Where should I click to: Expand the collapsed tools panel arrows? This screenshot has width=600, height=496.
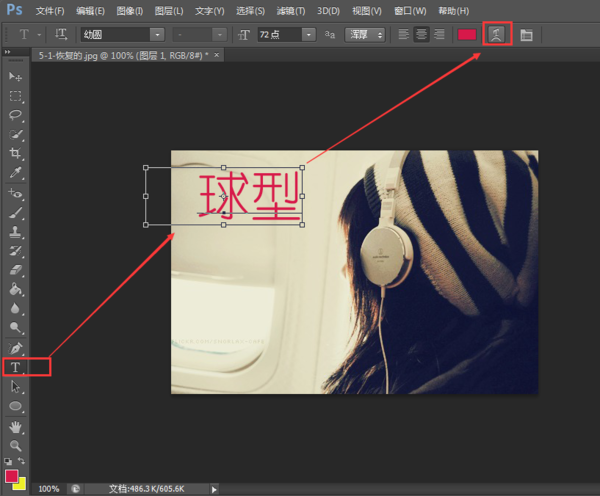[x=7, y=52]
